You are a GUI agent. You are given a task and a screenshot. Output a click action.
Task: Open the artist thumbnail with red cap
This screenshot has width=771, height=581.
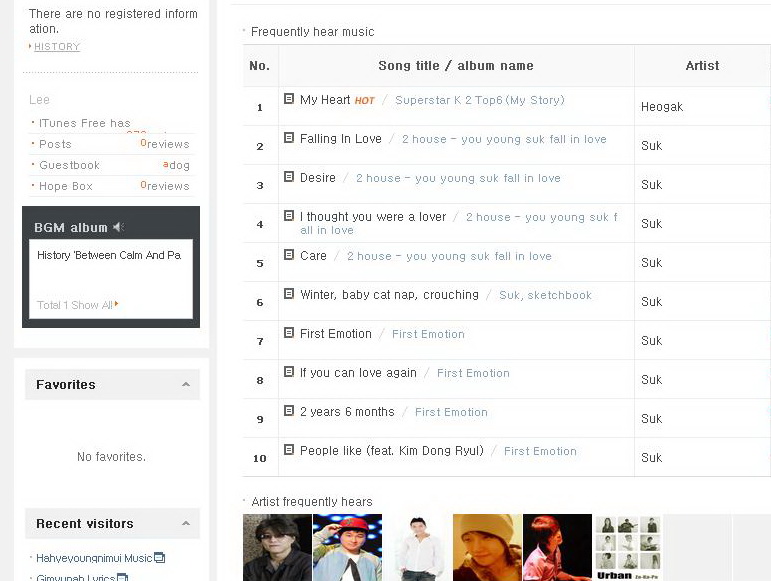coord(347,548)
